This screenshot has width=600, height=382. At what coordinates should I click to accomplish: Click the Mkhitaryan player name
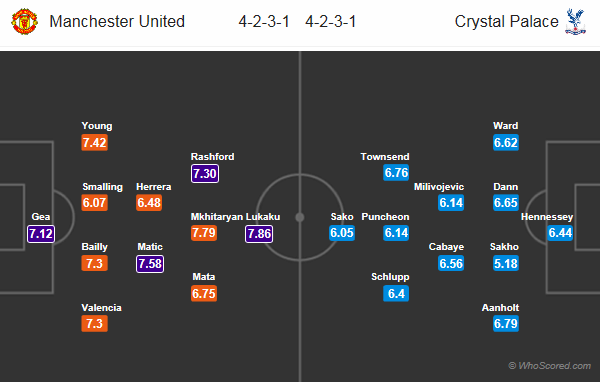click(217, 217)
